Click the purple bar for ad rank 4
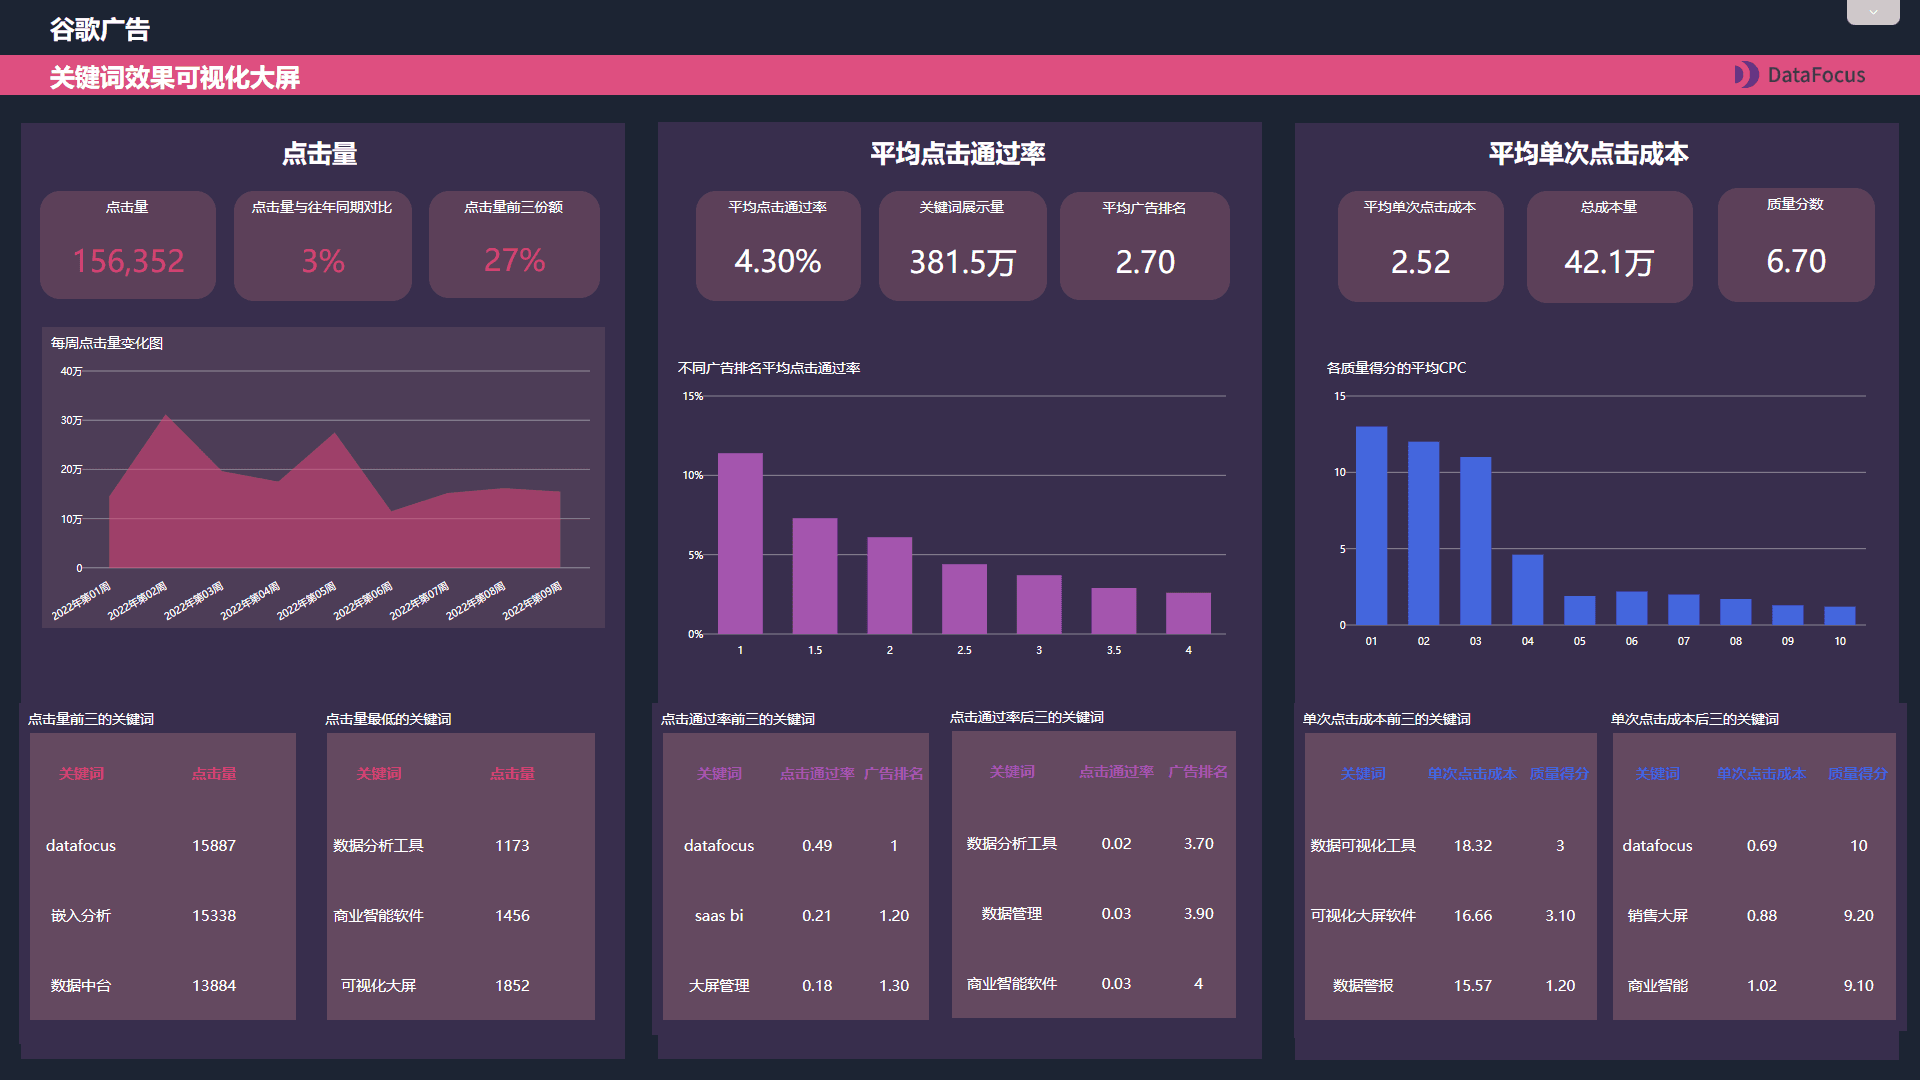The height and width of the screenshot is (1080, 1920). pos(1188,613)
